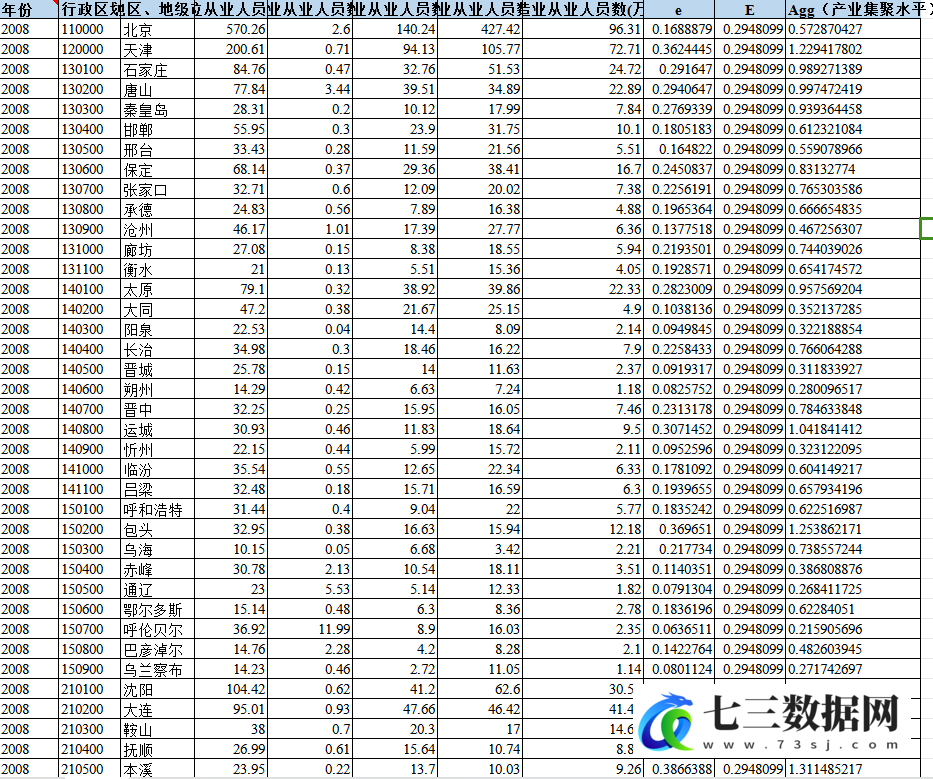Select the city cell 临汾
Viewport: 933px width, 779px height.
coord(157,469)
